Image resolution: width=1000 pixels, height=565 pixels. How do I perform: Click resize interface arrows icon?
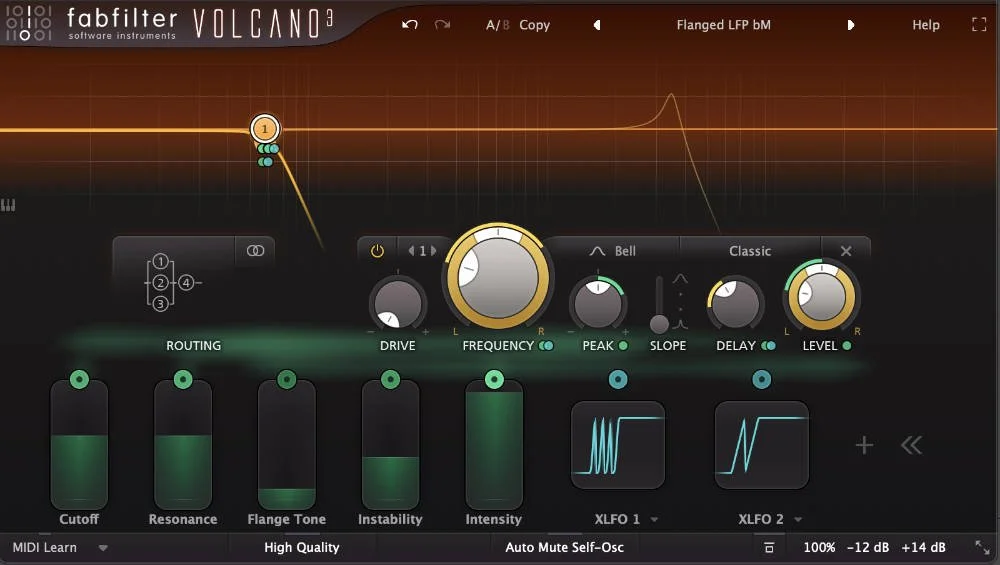[x=982, y=547]
